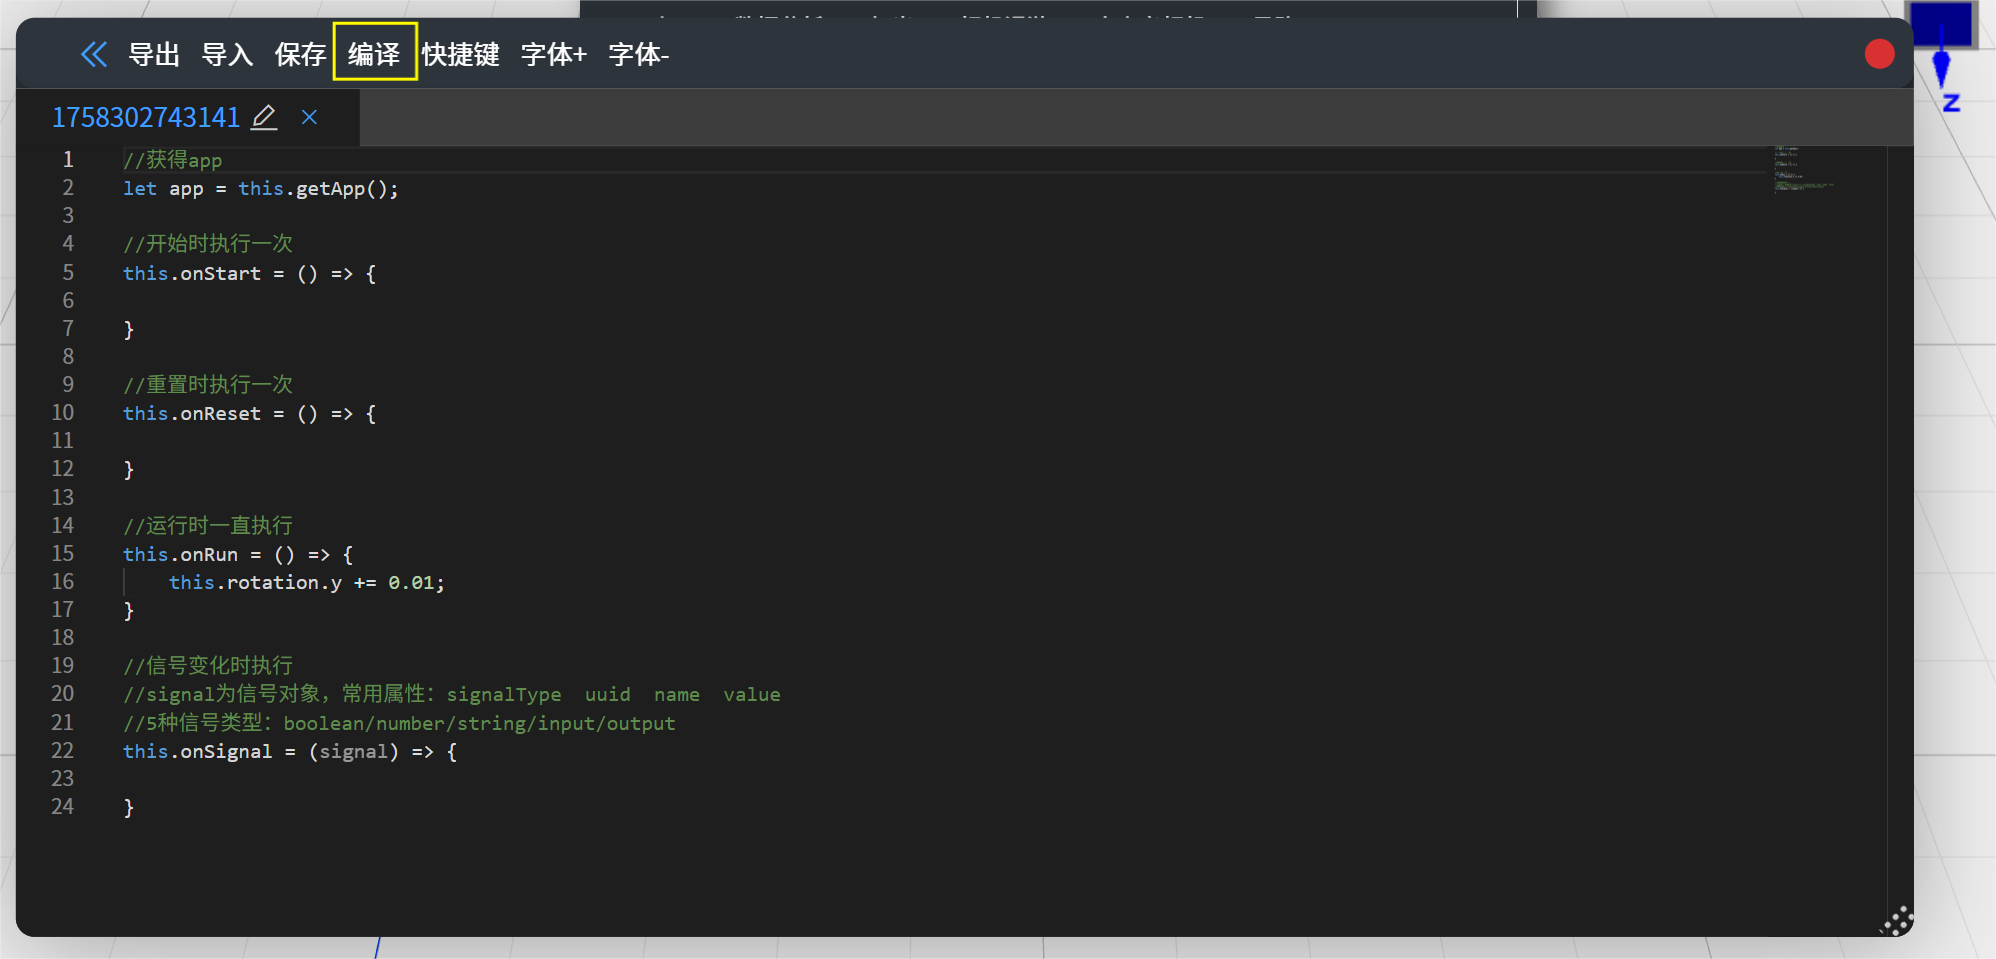
Task: Increase font size with 字体+
Action: coord(553,54)
